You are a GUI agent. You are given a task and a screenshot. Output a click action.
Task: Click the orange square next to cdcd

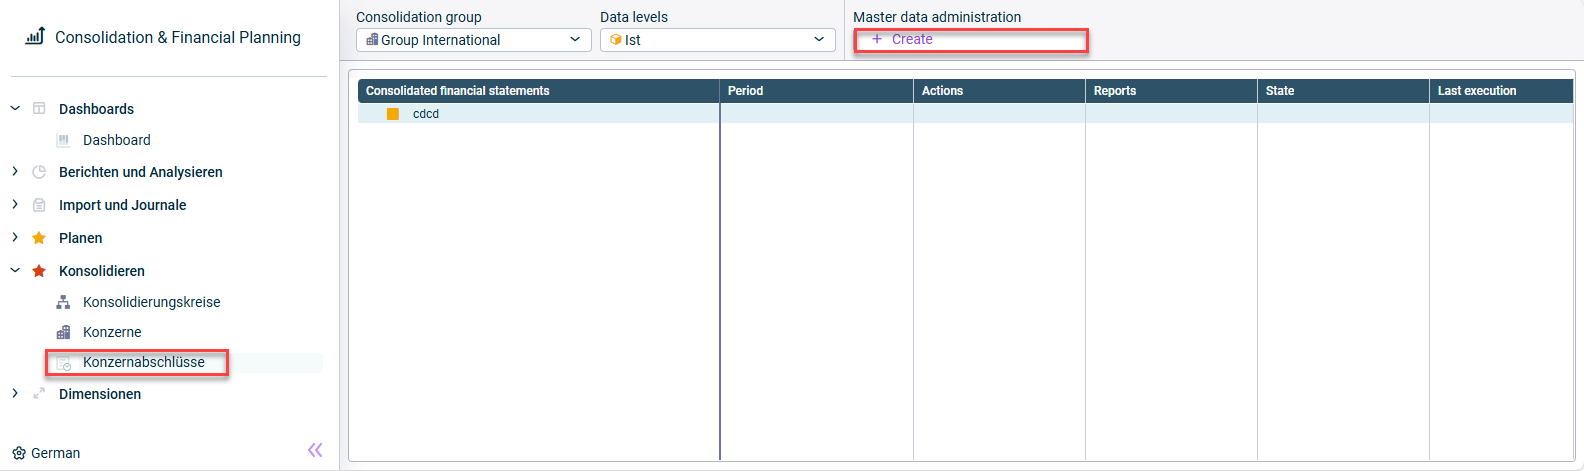[x=393, y=114]
